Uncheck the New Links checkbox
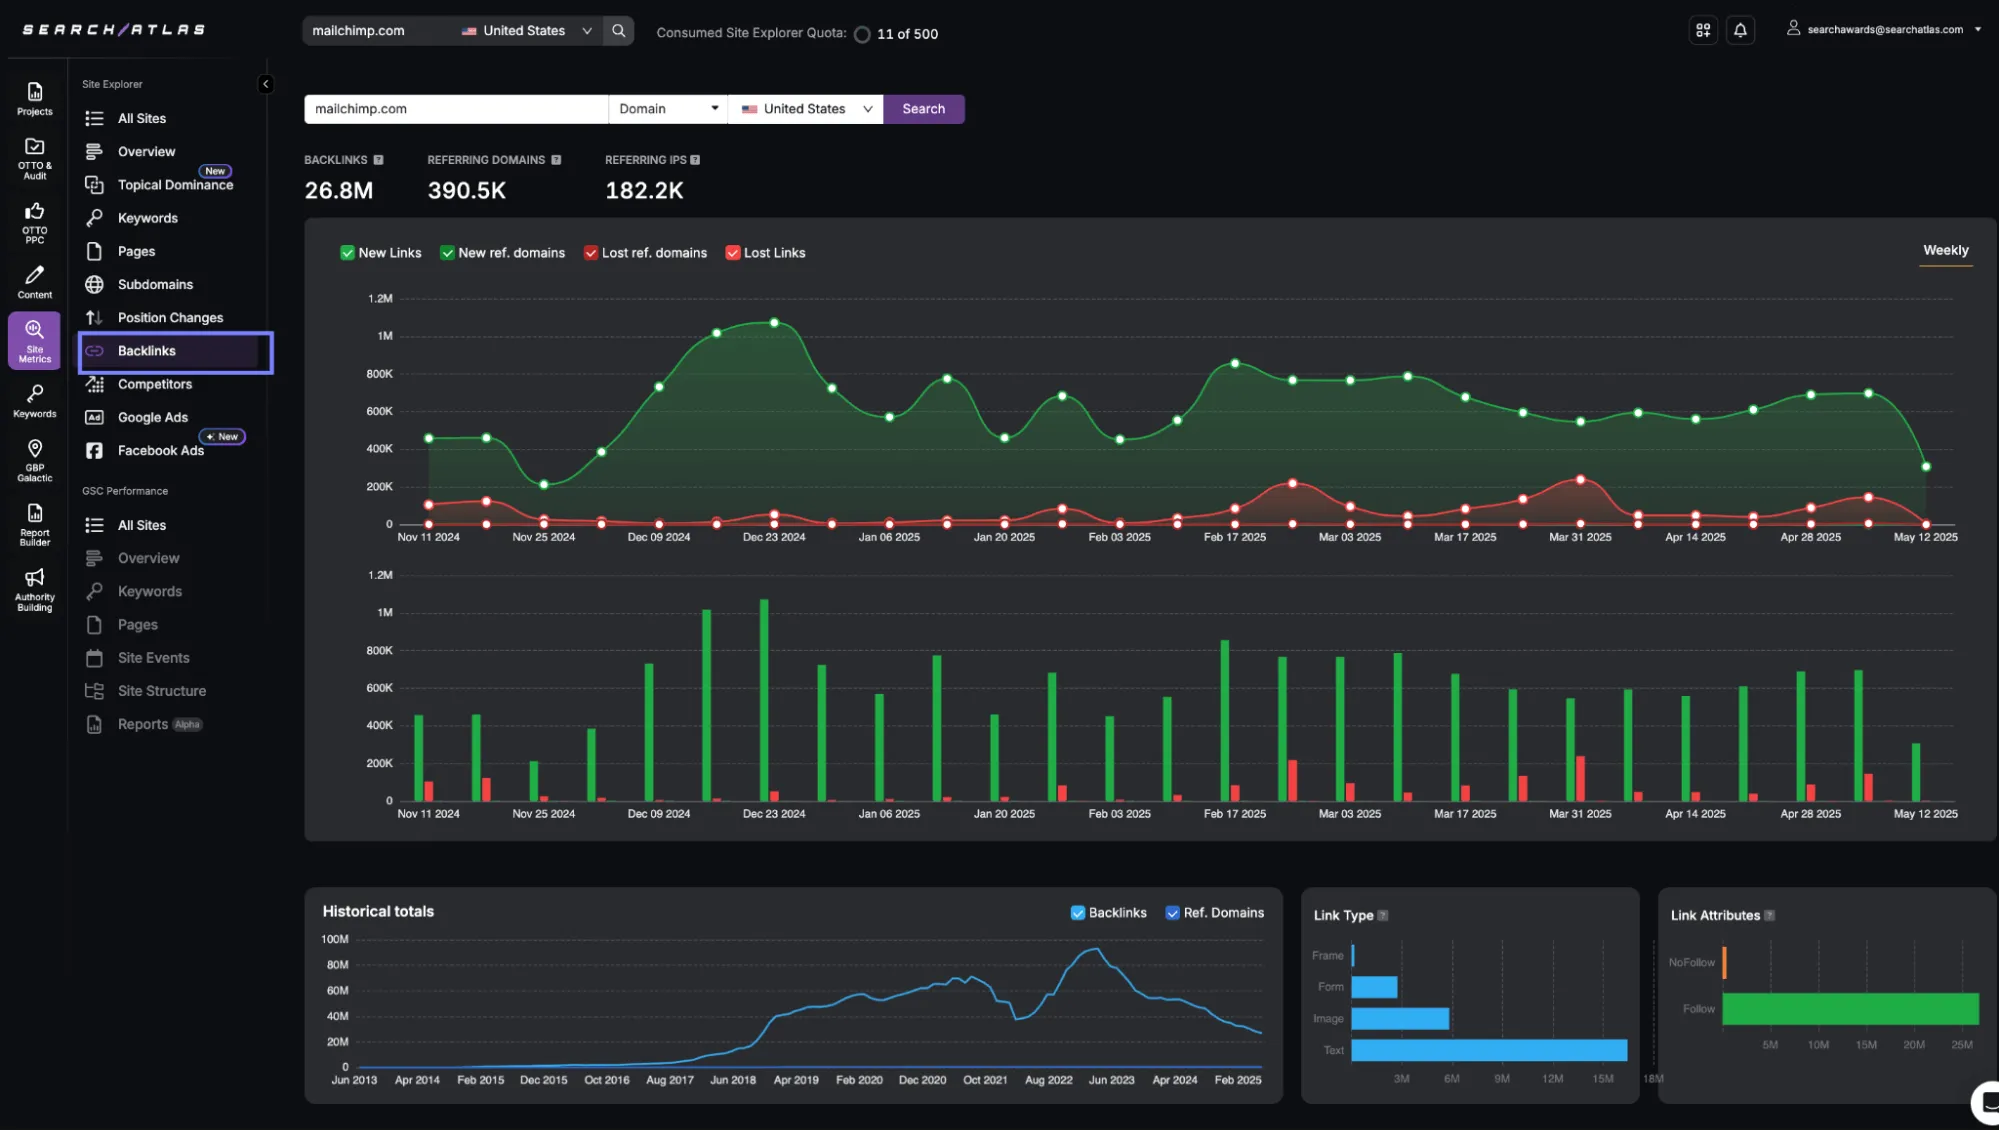1999x1131 pixels. coord(347,253)
